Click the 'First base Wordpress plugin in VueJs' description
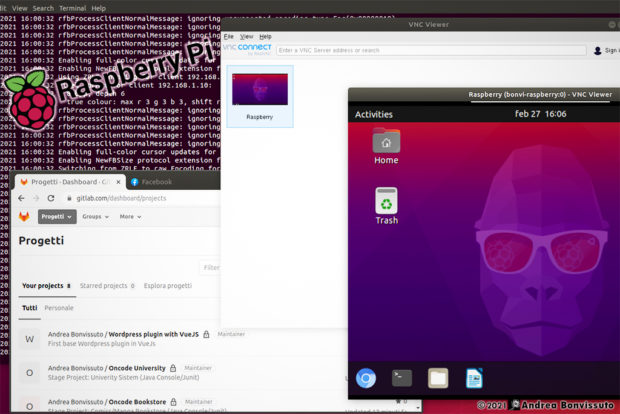Viewport: 620px width, 414px height. click(102, 344)
